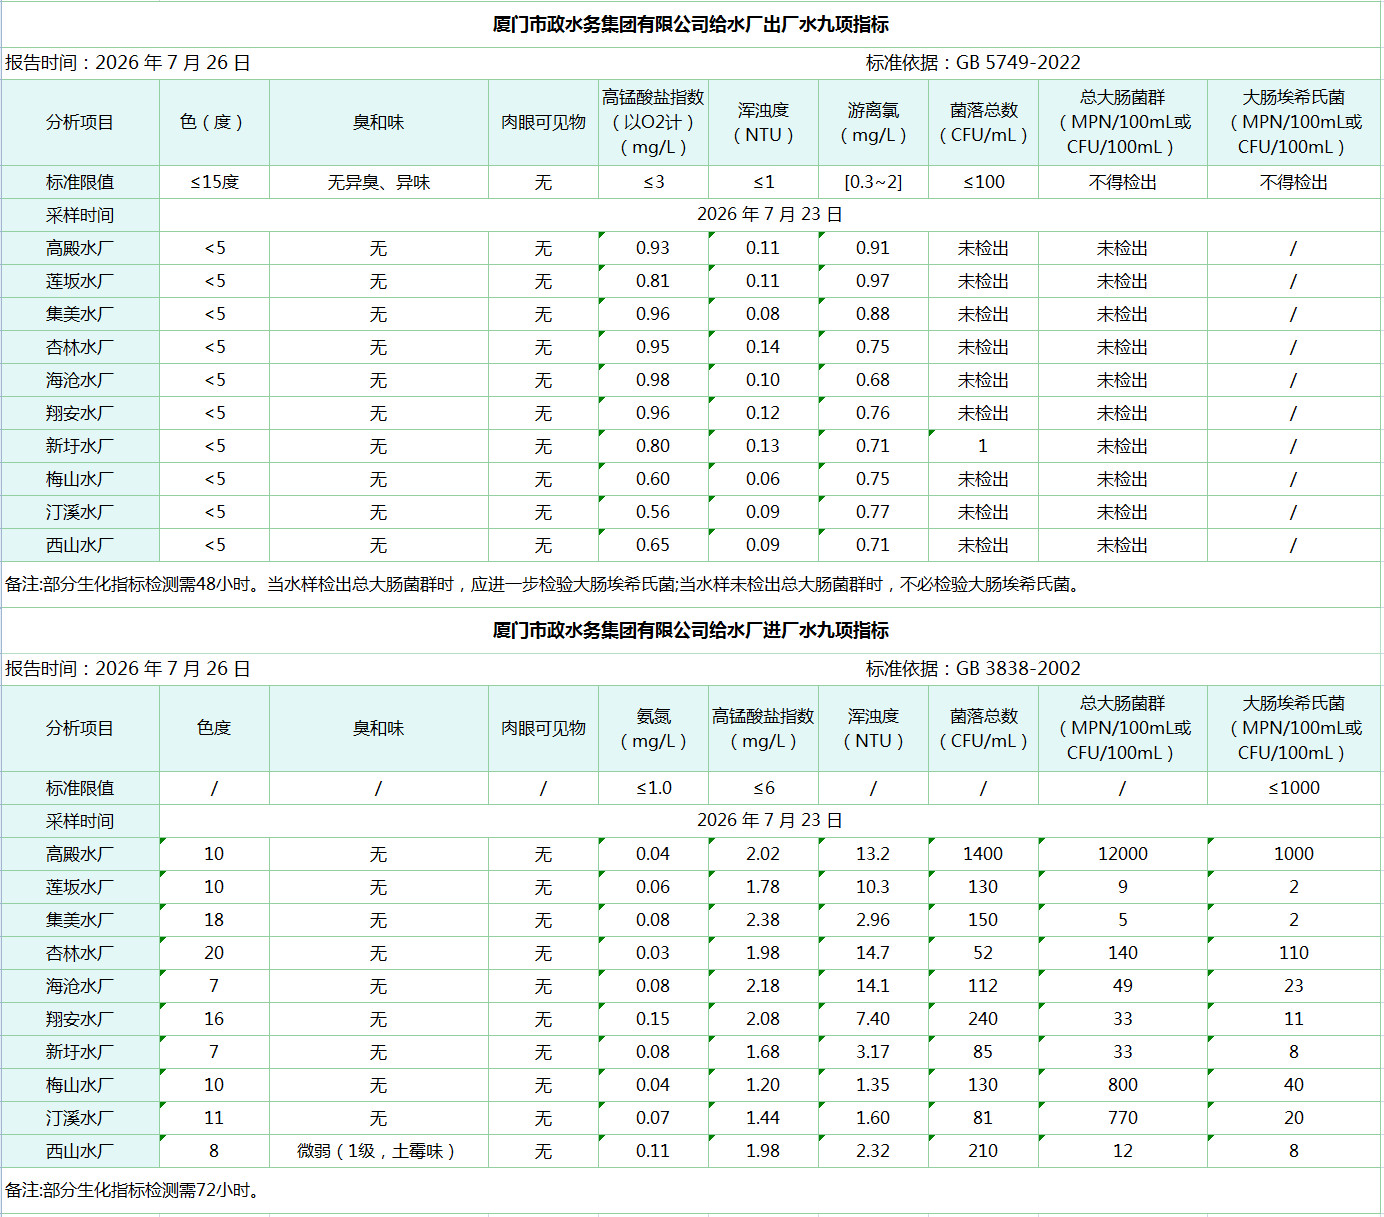The width and height of the screenshot is (1384, 1217).
Task: Click 0.93 in 高殿水厂 出厂水 row
Action: [653, 248]
